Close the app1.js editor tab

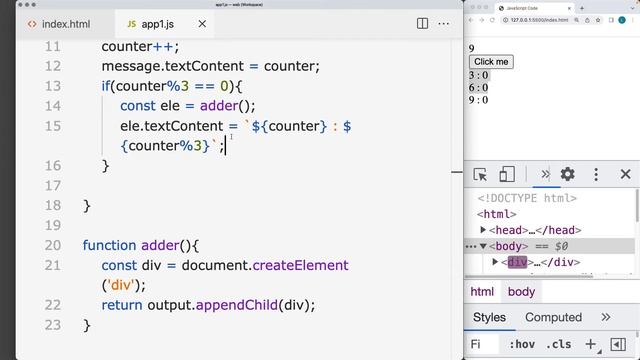pos(202,24)
